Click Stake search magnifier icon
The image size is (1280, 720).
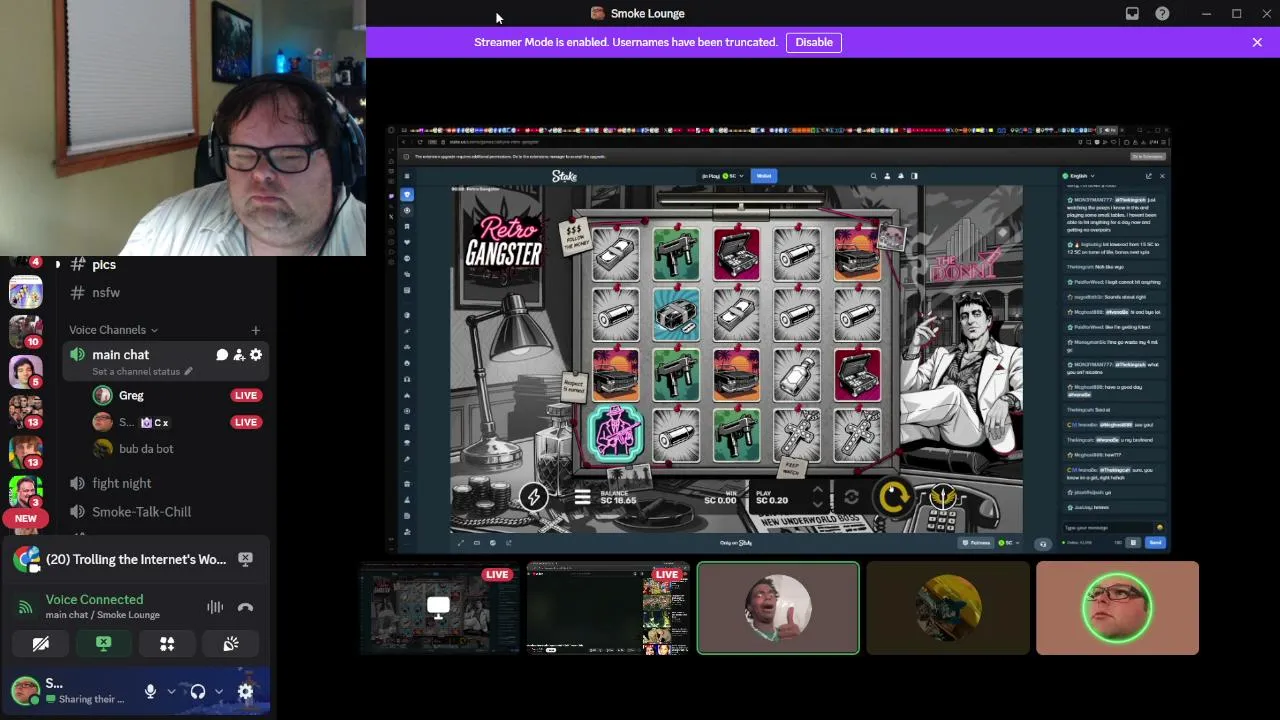point(873,176)
